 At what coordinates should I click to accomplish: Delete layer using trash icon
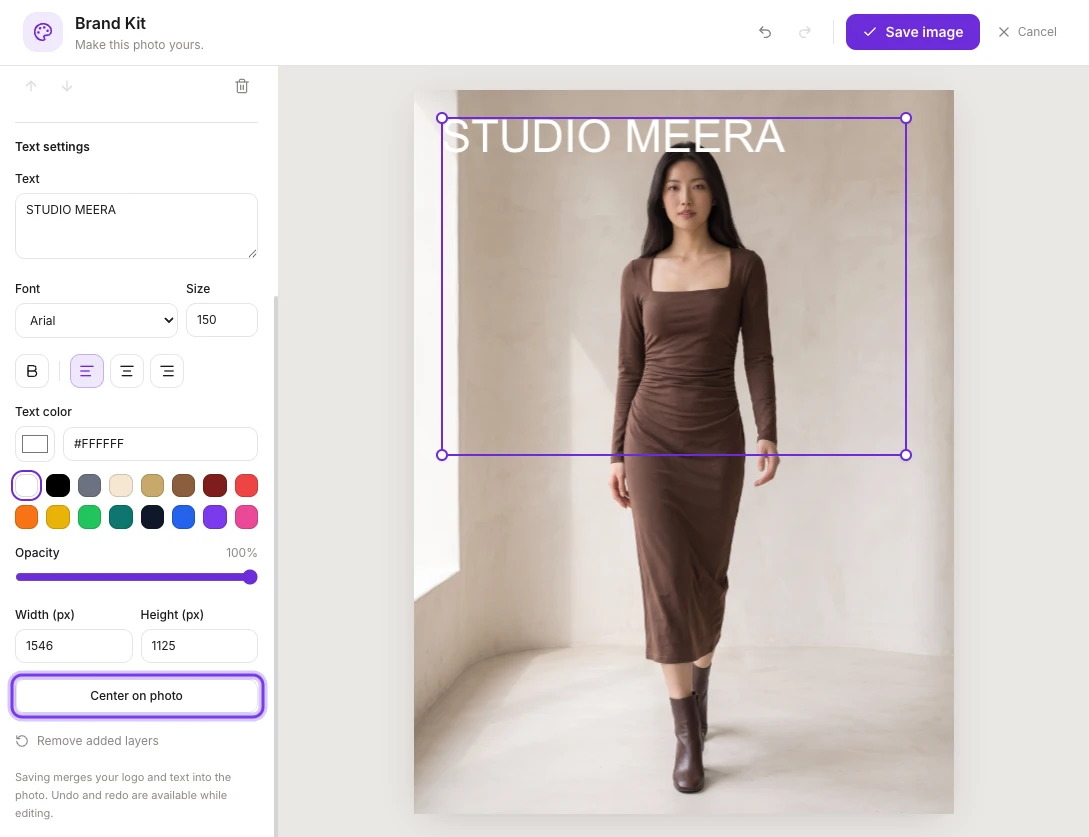242,86
